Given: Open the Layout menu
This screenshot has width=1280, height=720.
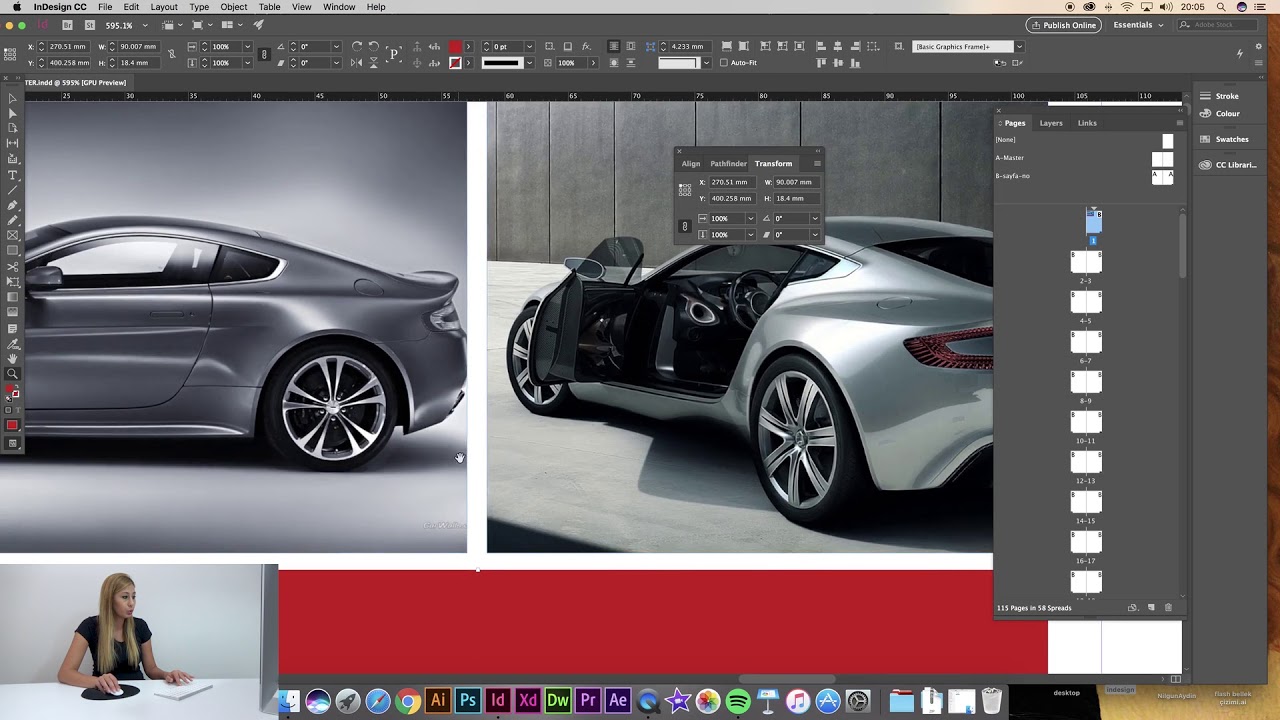Looking at the screenshot, I should pyautogui.click(x=164, y=7).
